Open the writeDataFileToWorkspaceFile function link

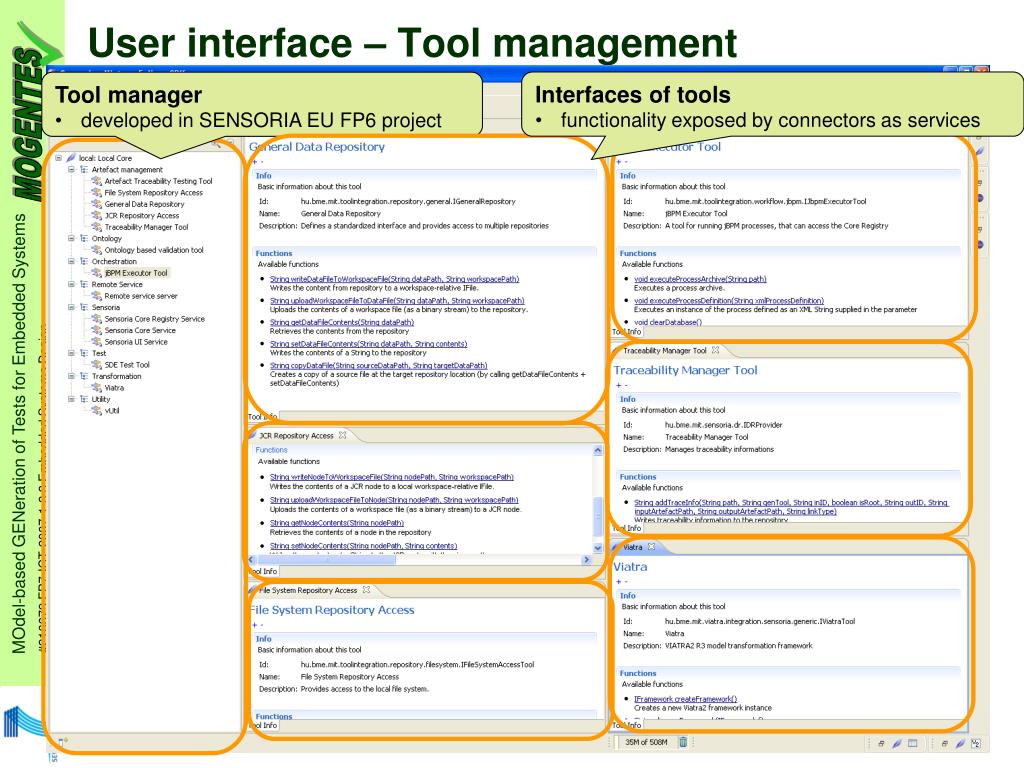pos(394,279)
